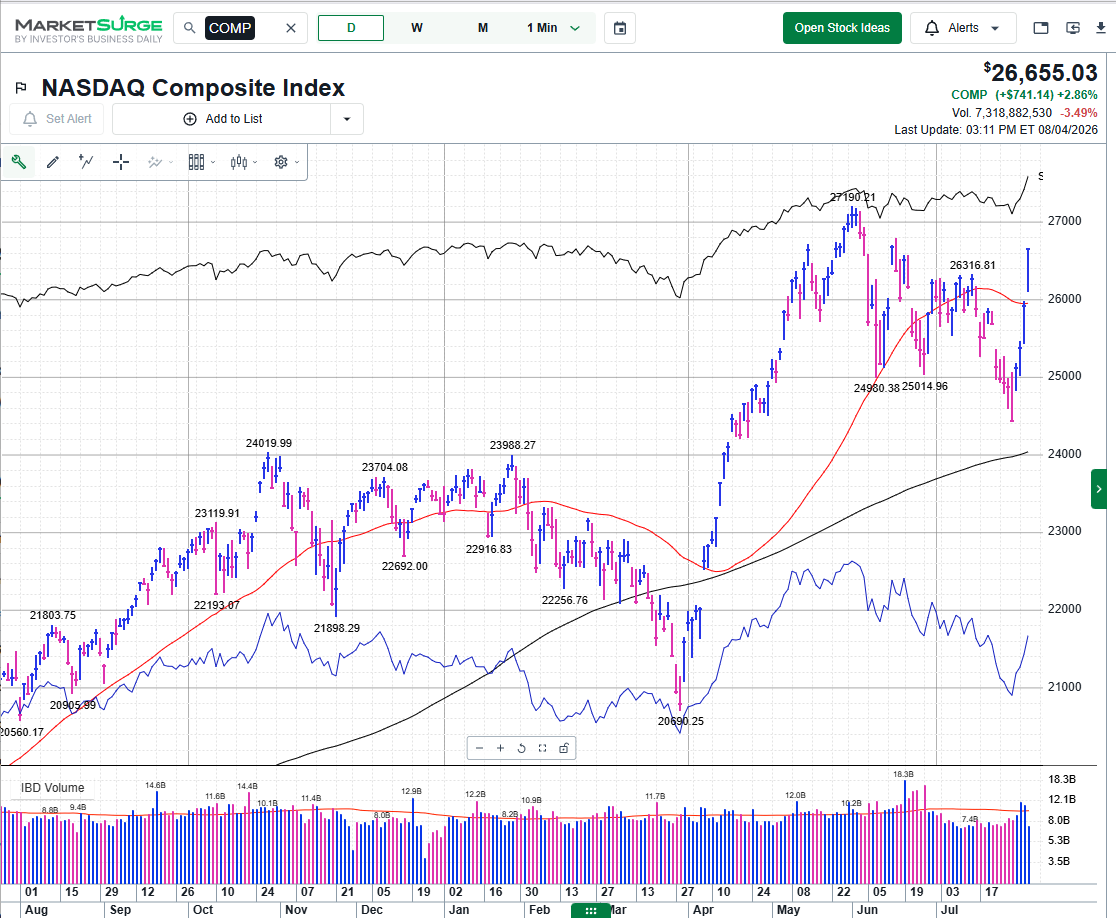Click the data columns layout icon
Viewport: 1116px width, 918px height.
click(x=196, y=162)
